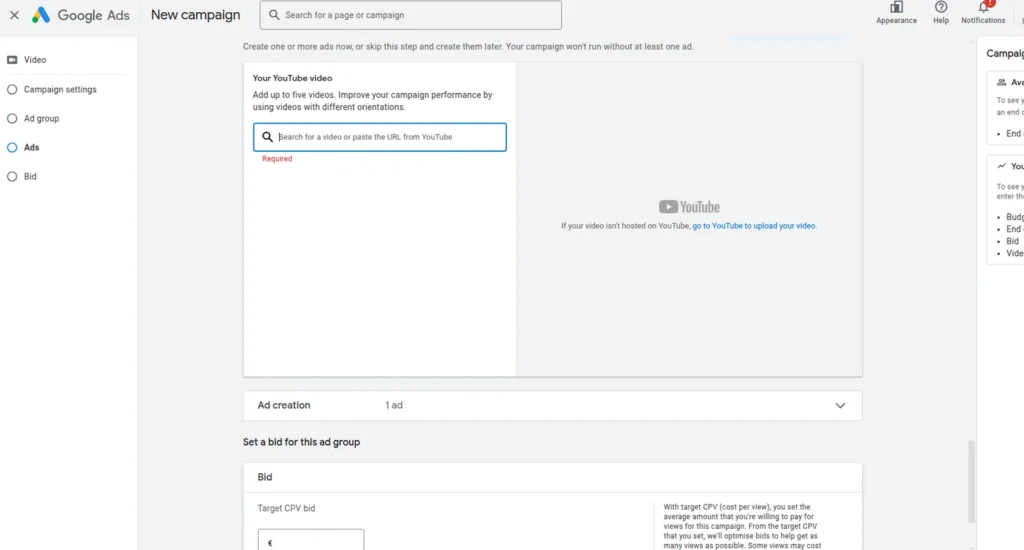The image size is (1024, 550).
Task: Click the search icon in YouTube video field
Action: (x=267, y=137)
